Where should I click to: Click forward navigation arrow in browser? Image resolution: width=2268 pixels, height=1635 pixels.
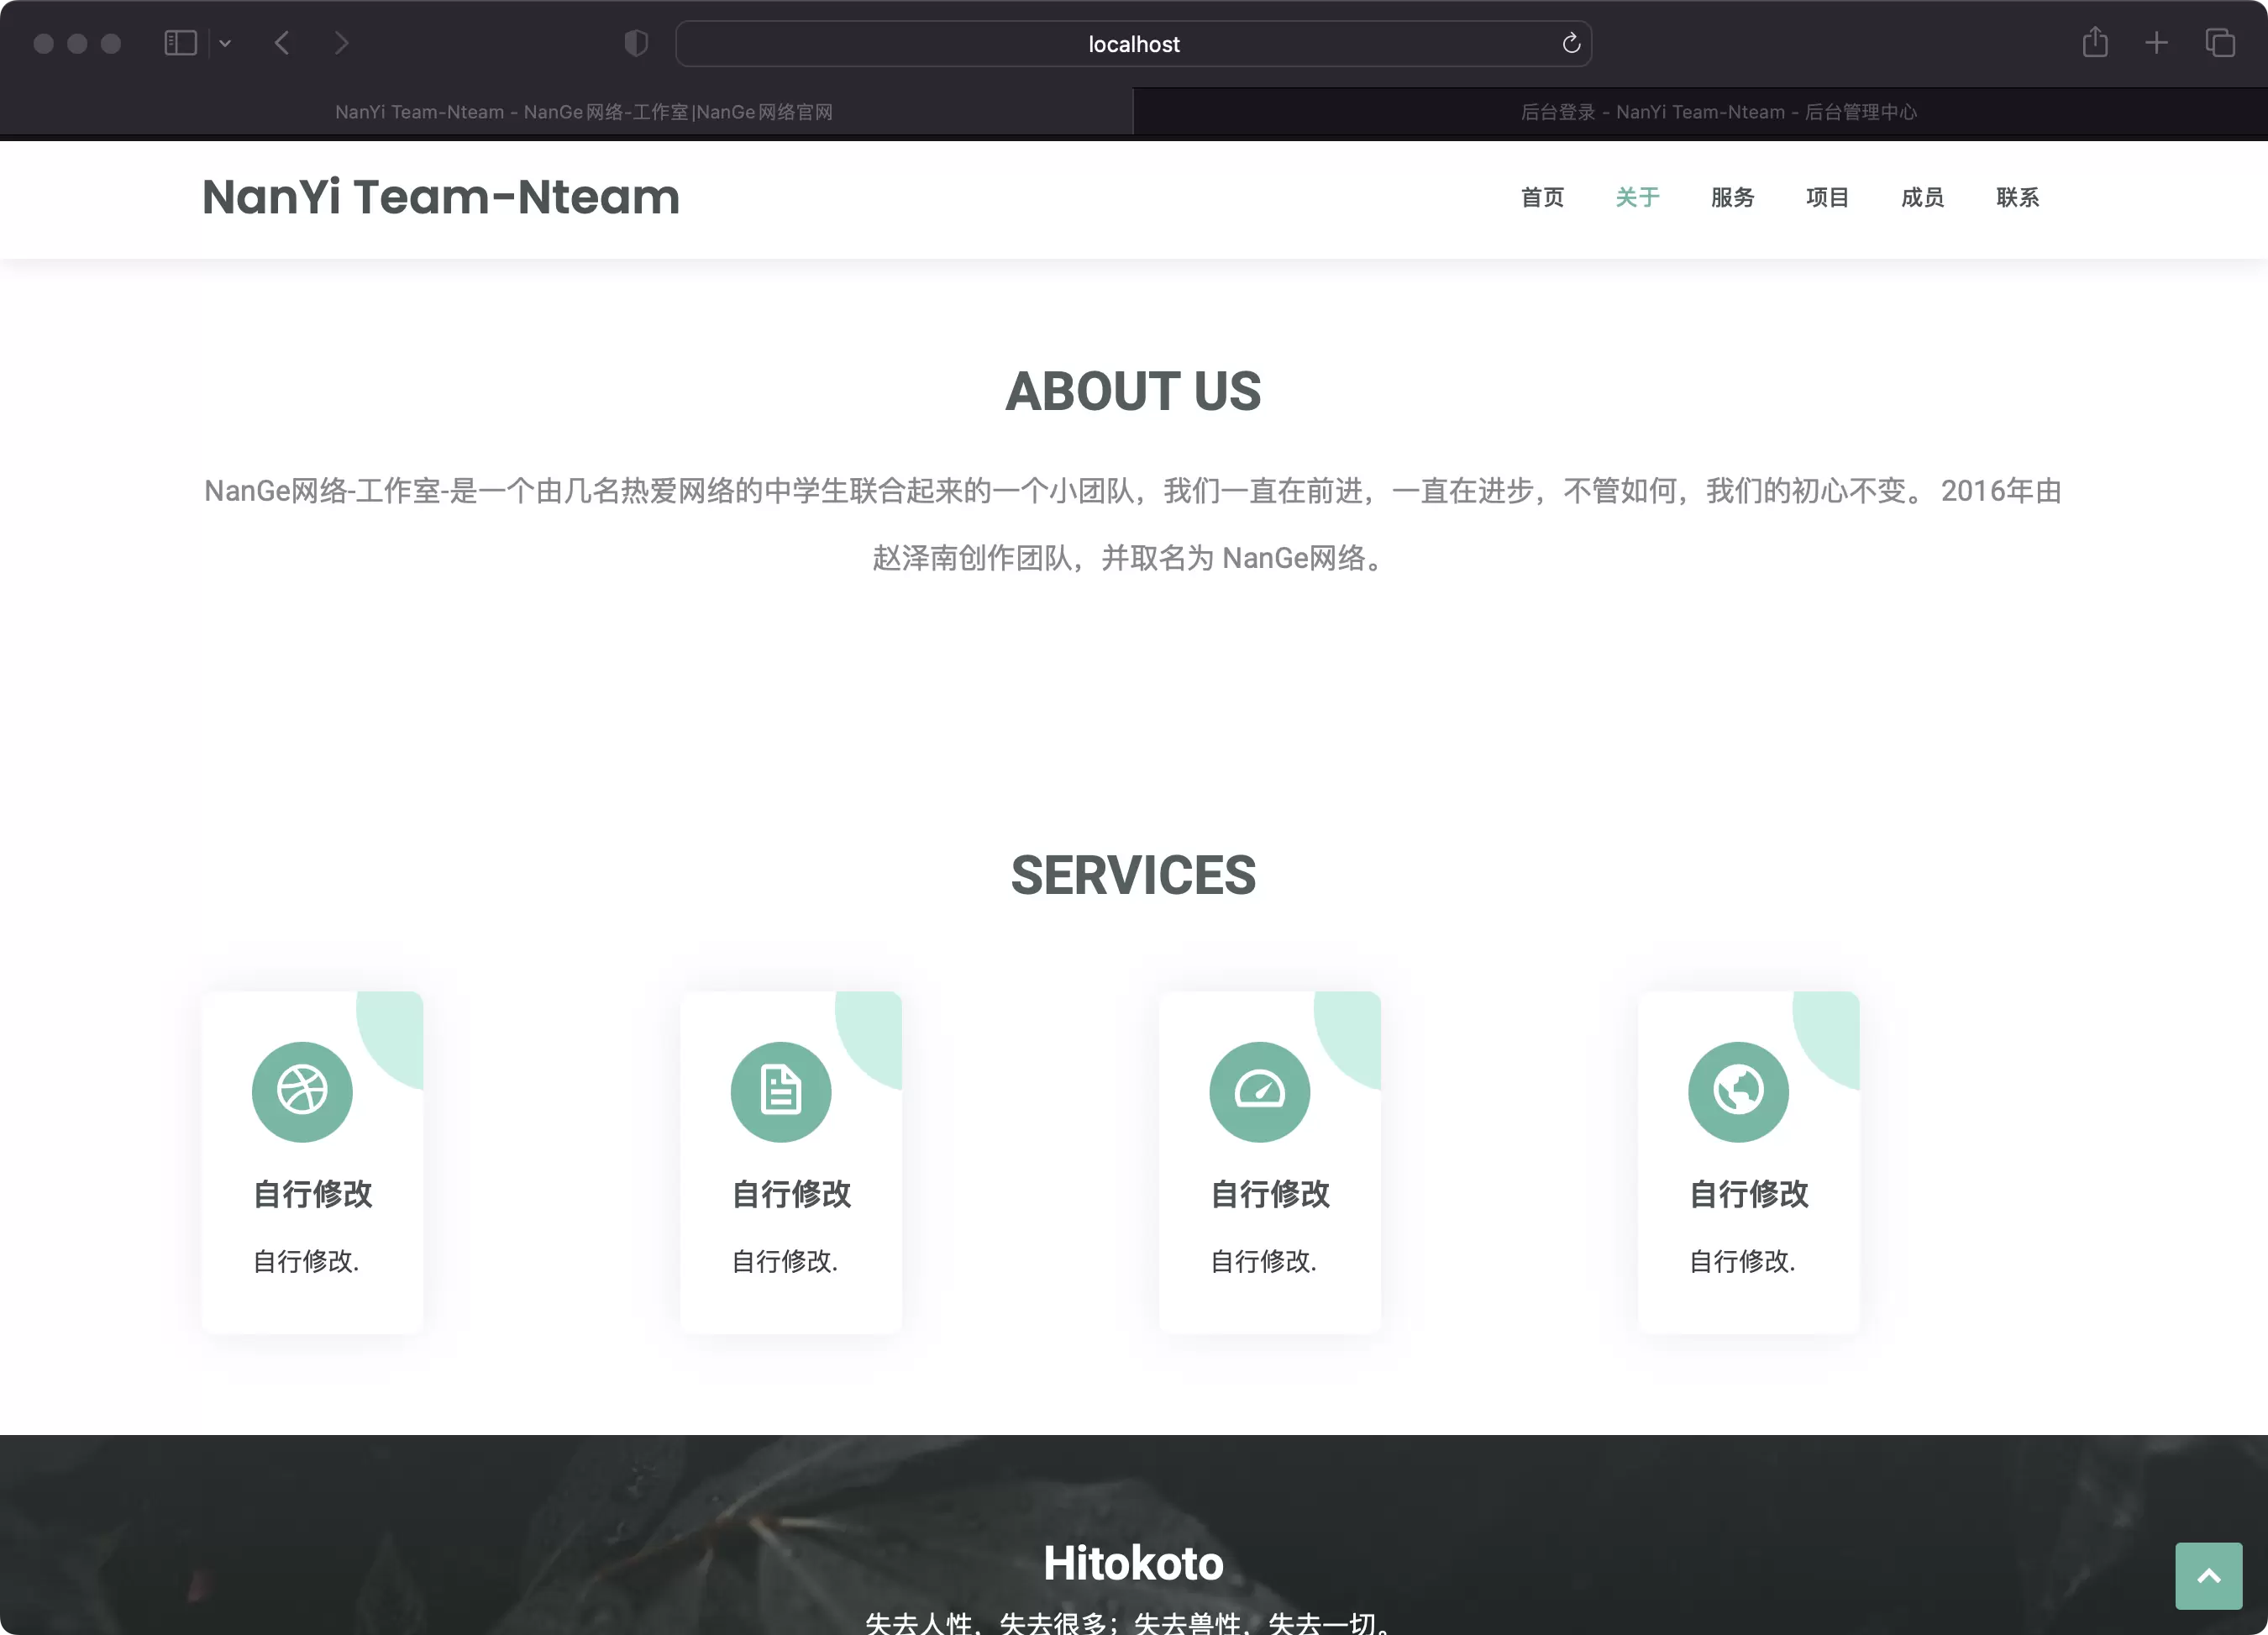click(342, 42)
